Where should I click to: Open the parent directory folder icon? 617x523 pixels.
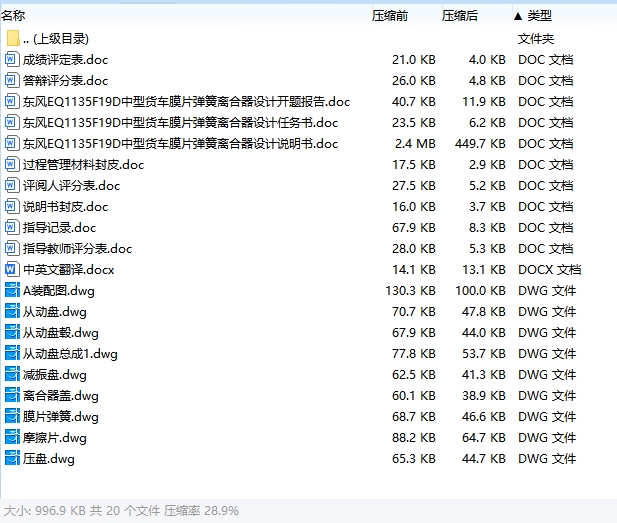coord(13,39)
